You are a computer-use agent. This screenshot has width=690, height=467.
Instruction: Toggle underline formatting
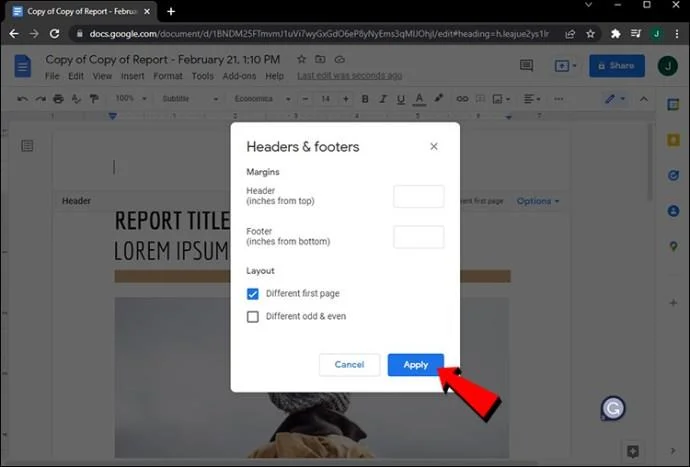pos(400,99)
